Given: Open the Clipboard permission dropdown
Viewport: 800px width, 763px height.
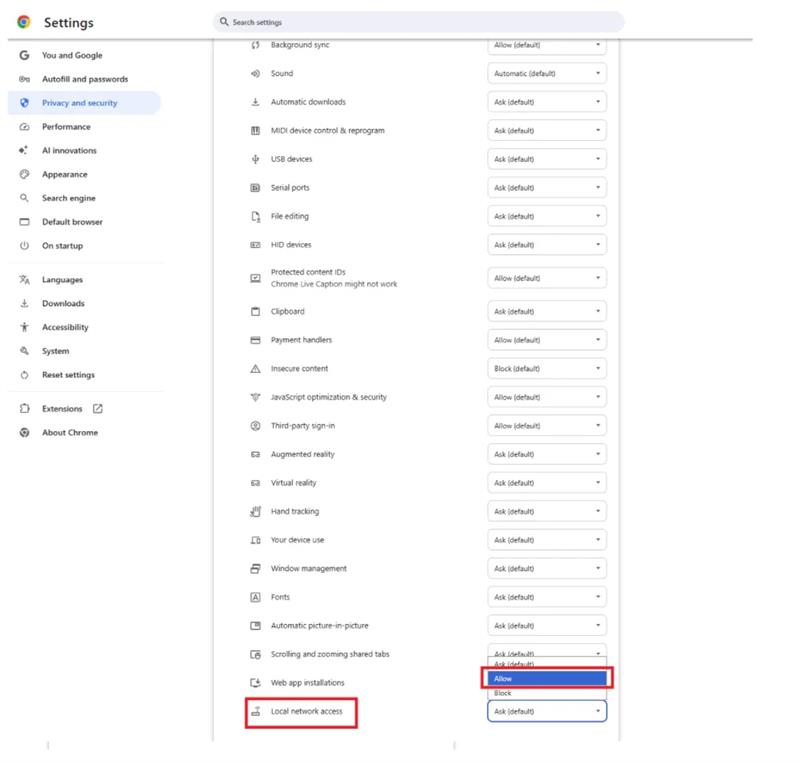Looking at the screenshot, I should tap(546, 311).
